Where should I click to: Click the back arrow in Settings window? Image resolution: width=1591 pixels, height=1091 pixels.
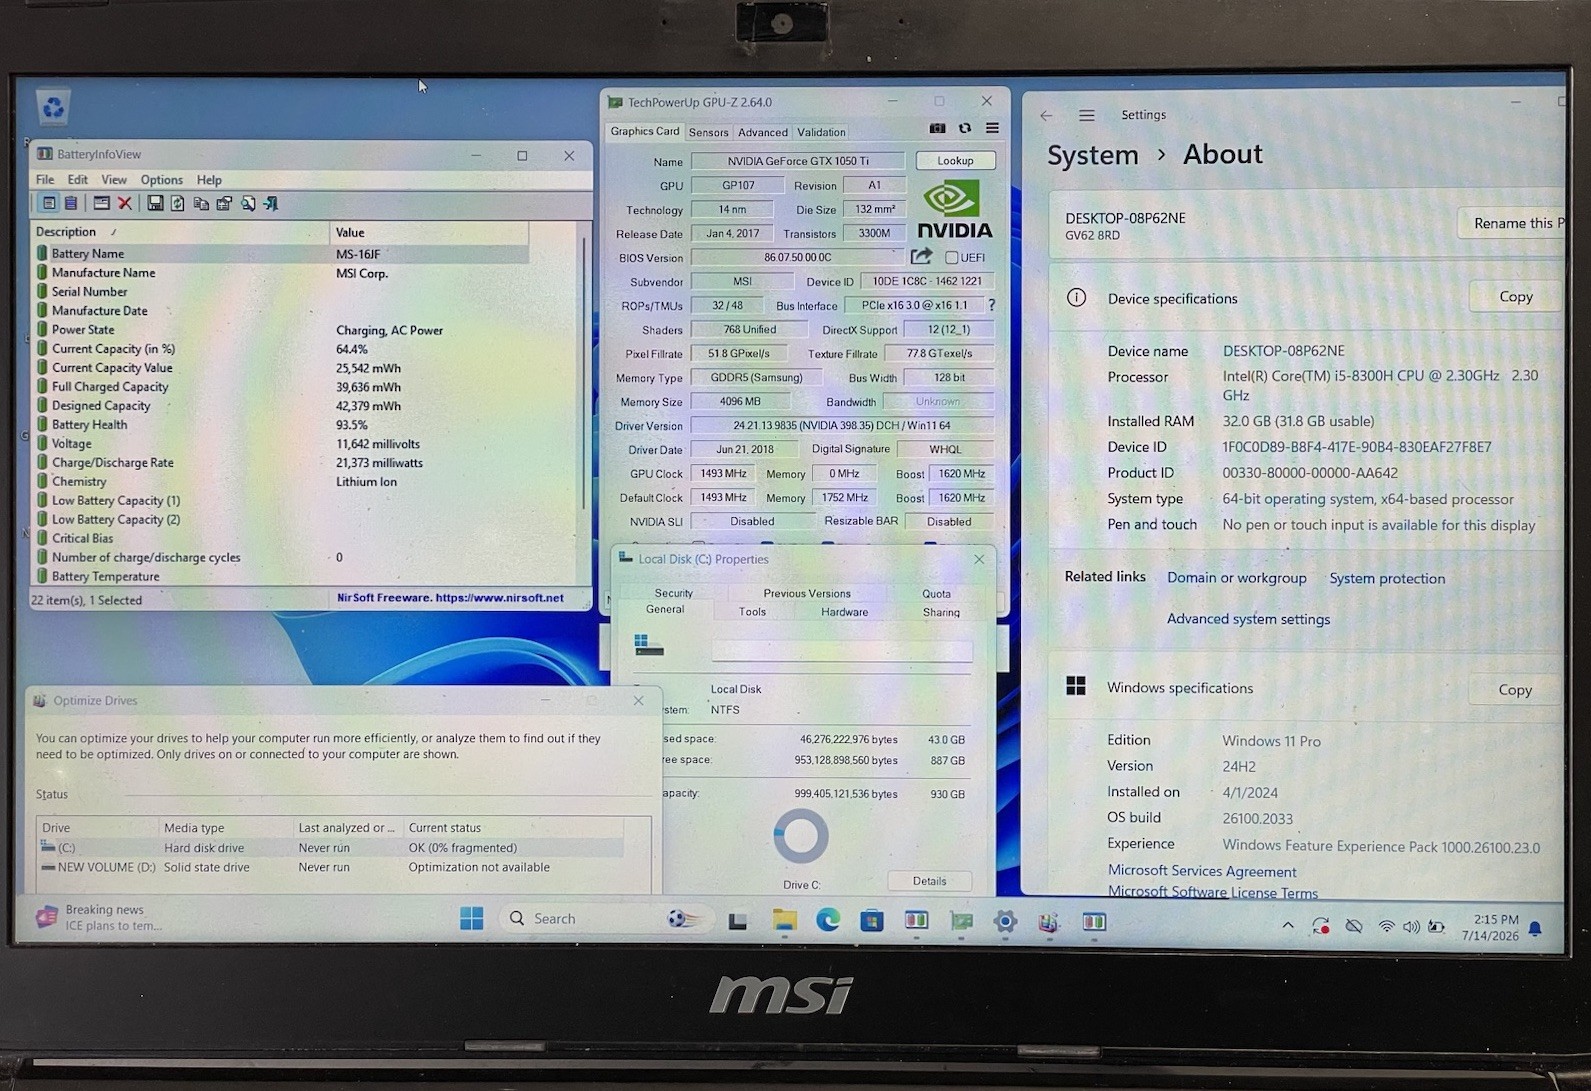point(1046,115)
